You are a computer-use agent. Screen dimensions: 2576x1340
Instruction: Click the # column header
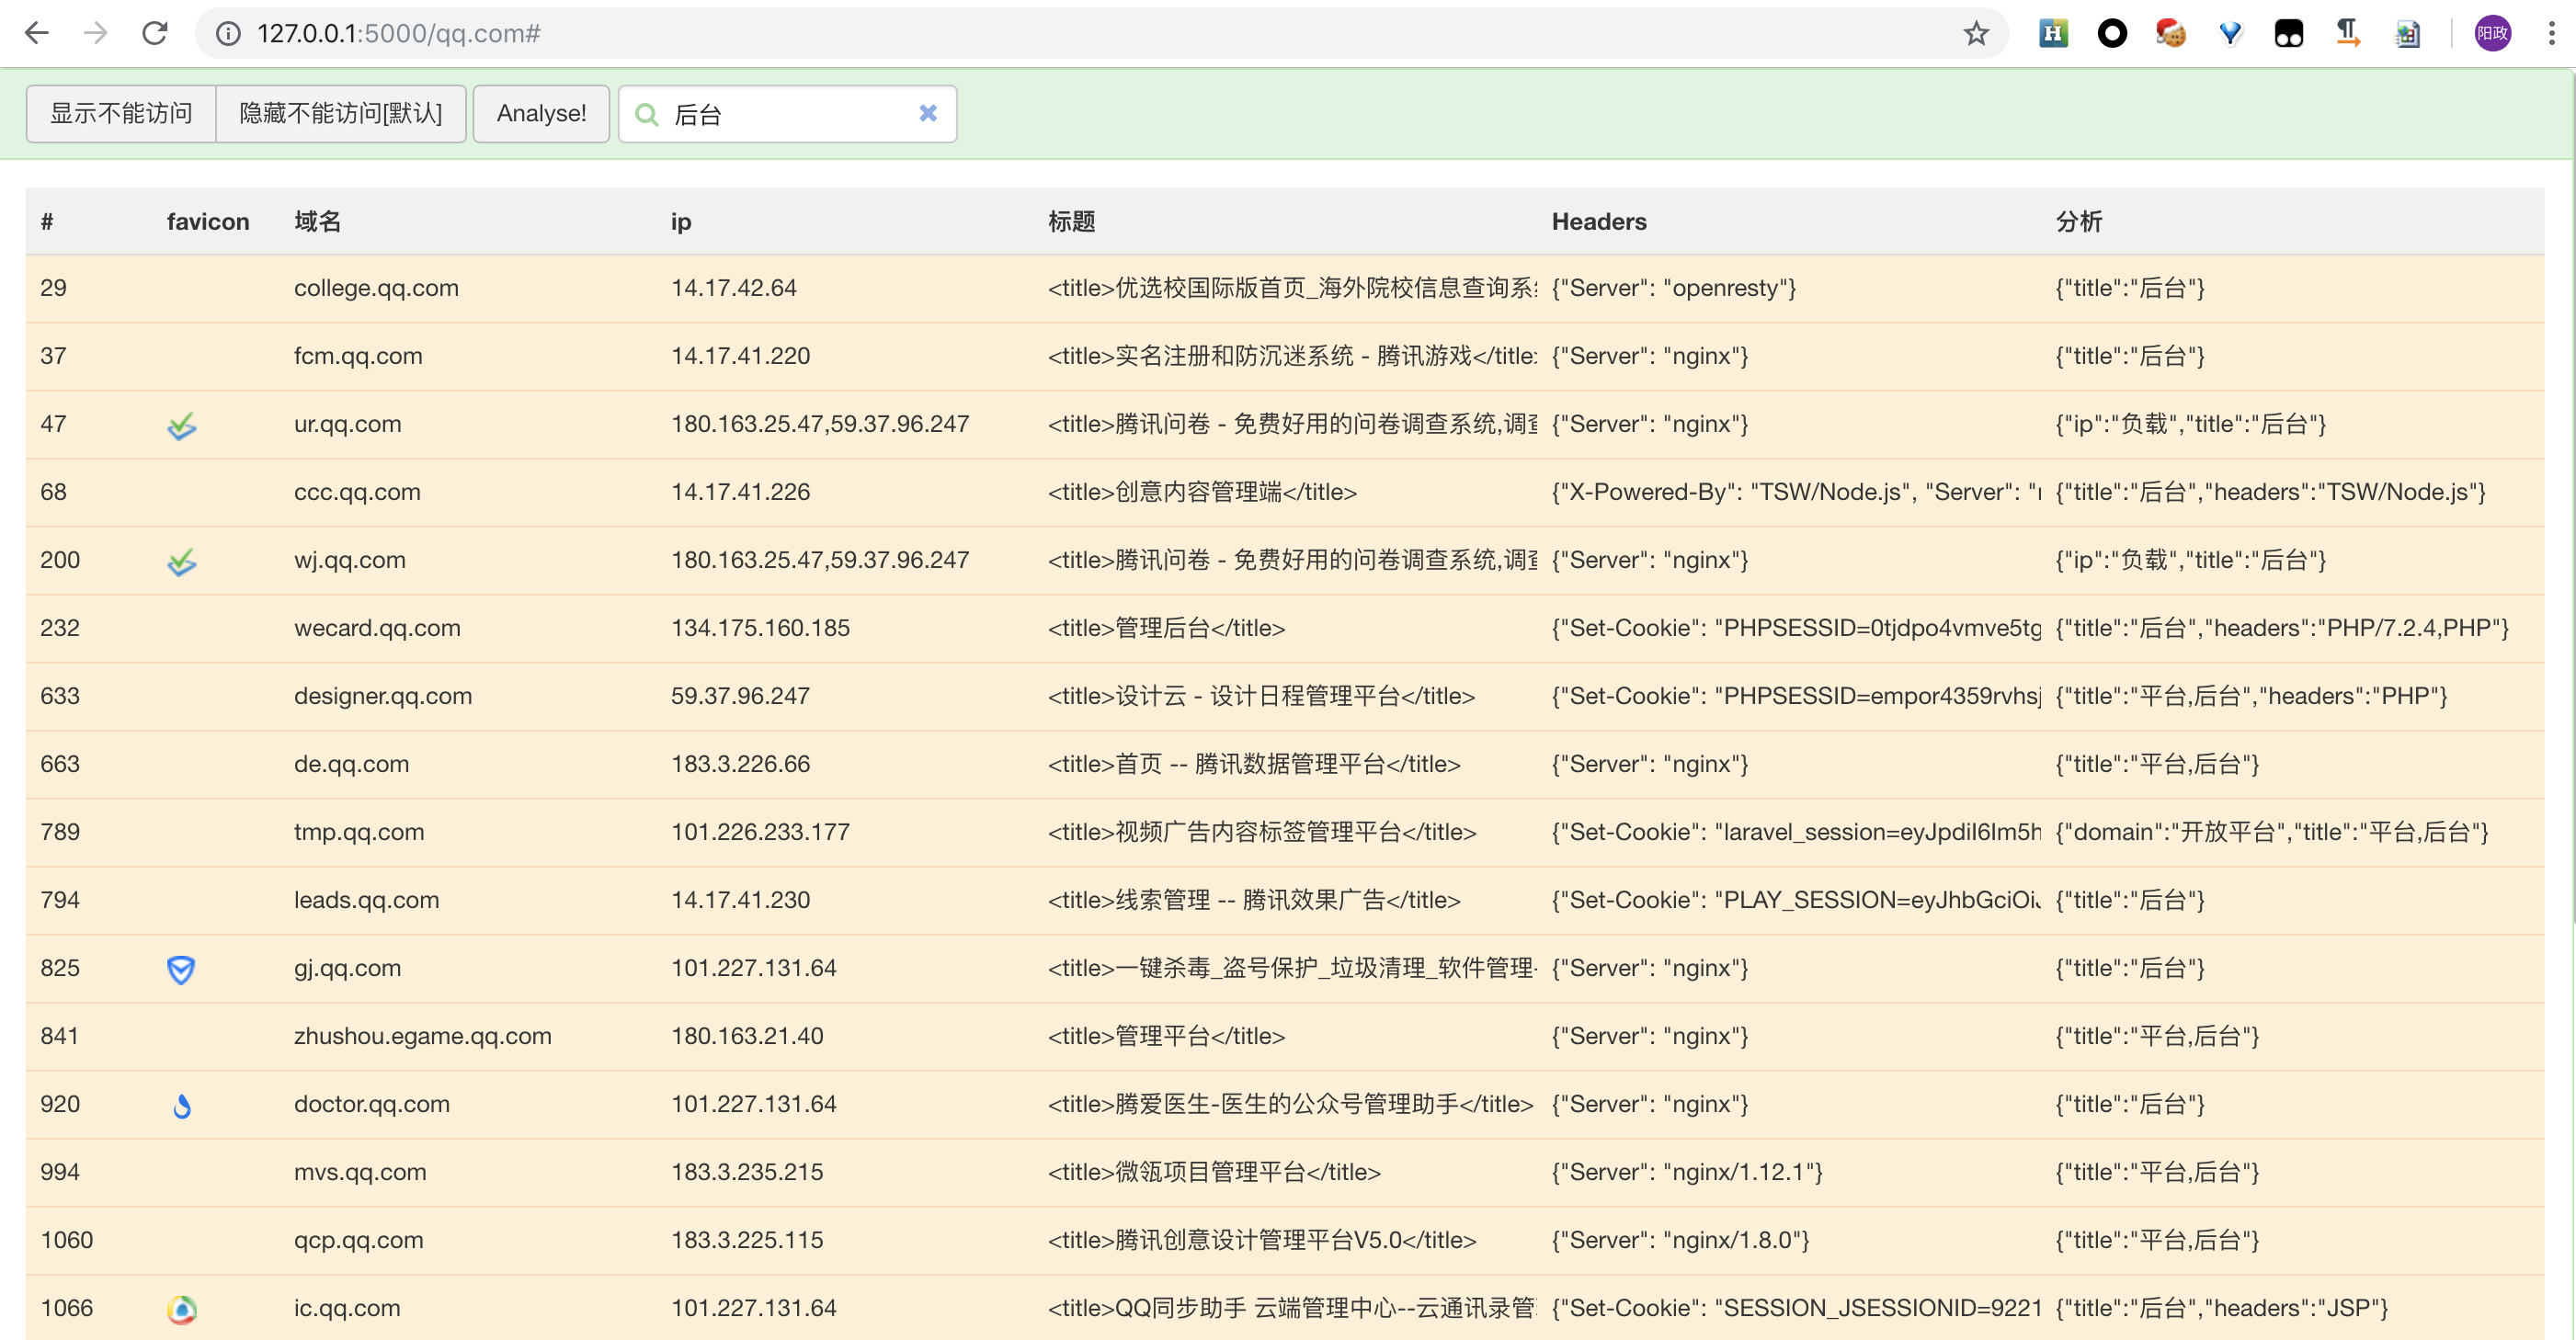[47, 222]
